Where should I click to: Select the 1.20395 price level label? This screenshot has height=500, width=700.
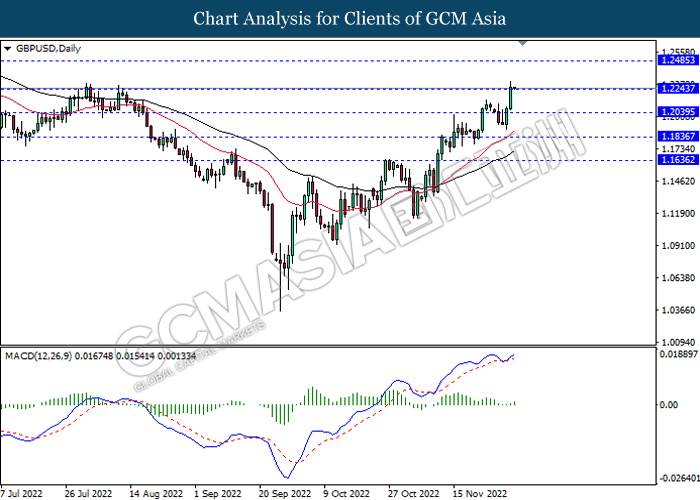click(678, 112)
